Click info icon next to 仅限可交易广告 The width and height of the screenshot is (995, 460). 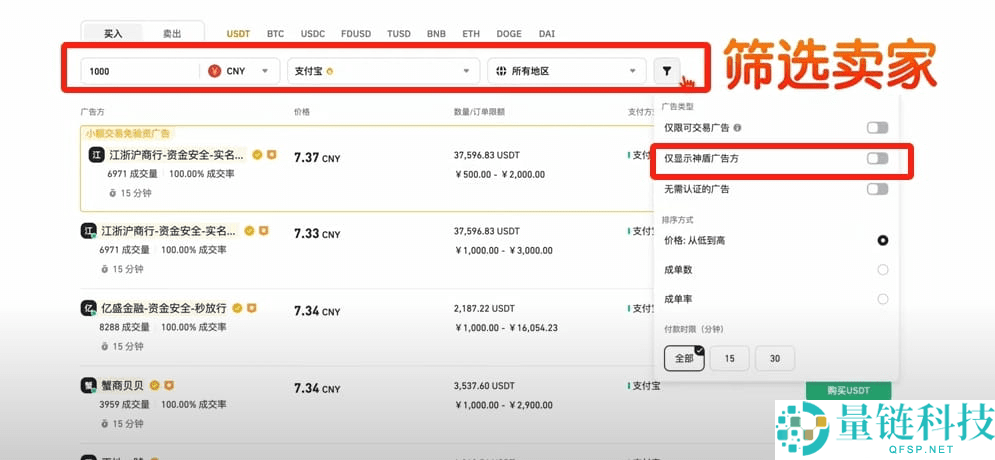click(x=737, y=128)
